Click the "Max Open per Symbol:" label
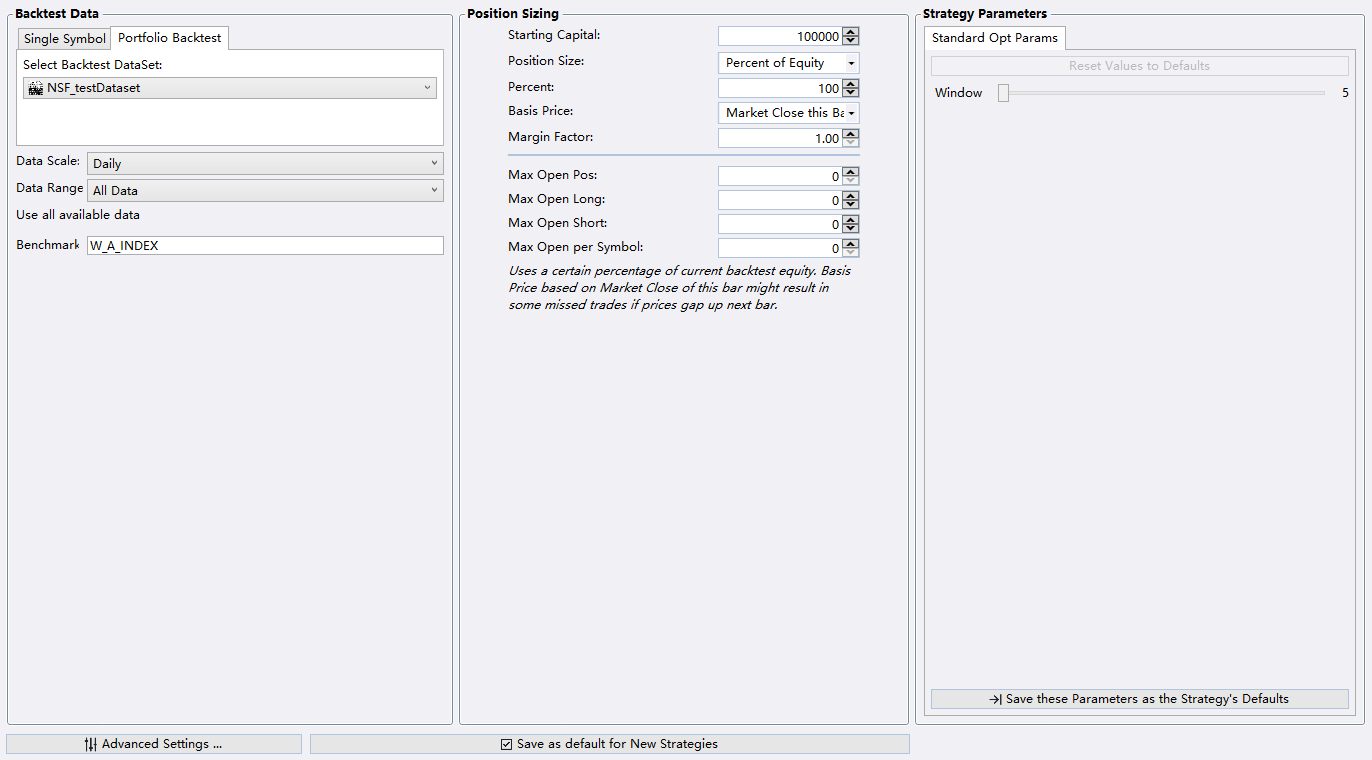Screen dimensions: 1372x760 575,247
